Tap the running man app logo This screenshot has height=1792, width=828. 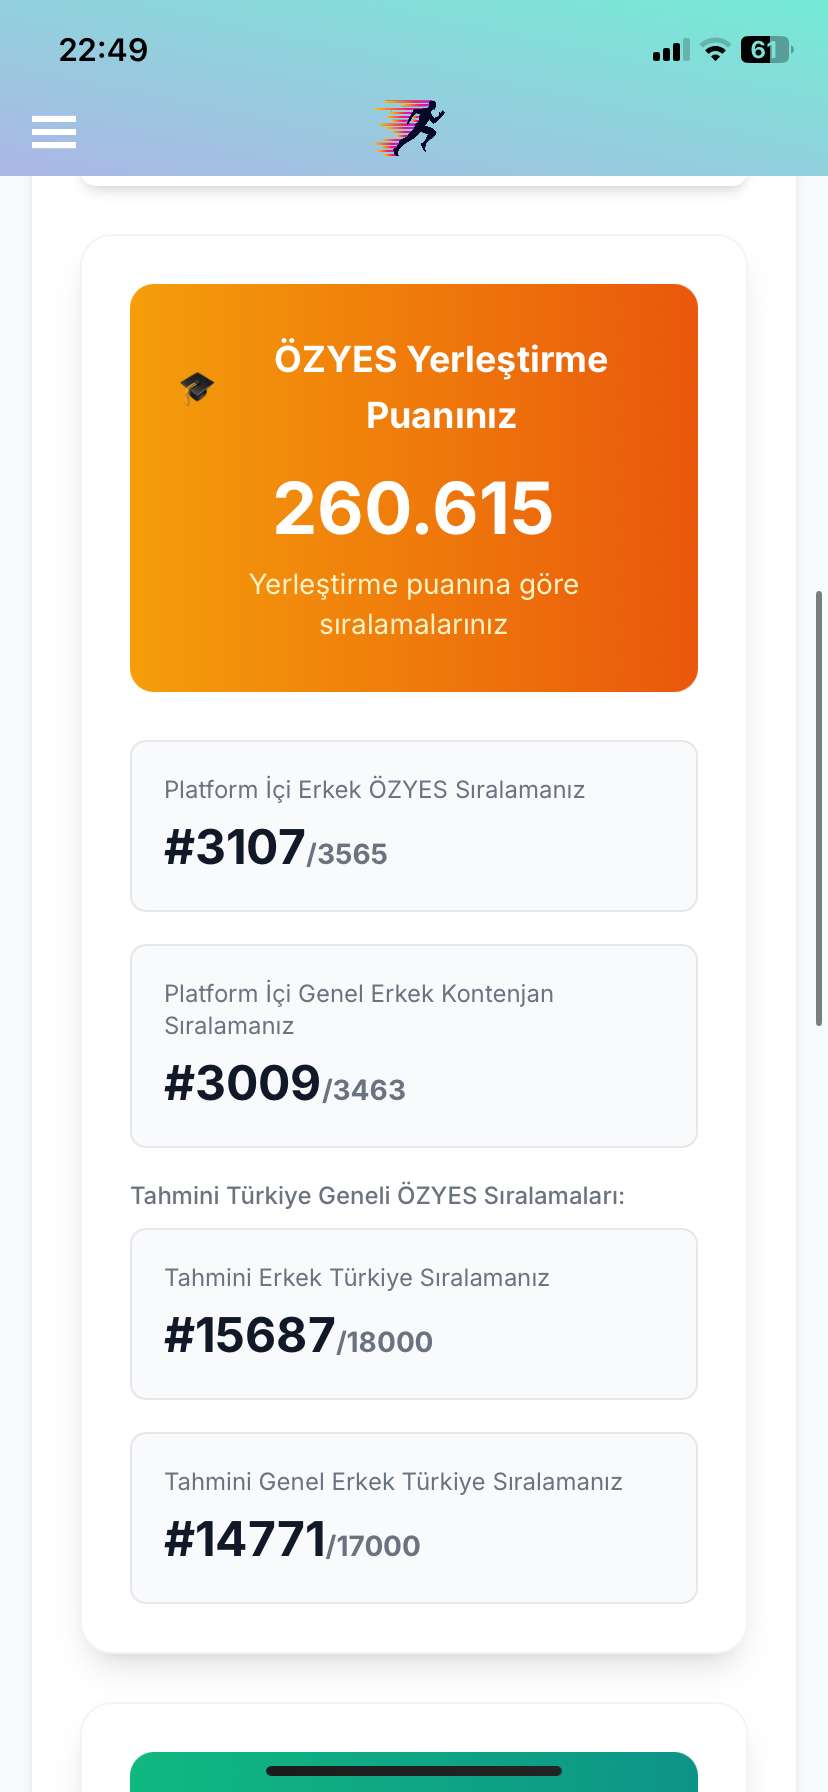pyautogui.click(x=411, y=128)
